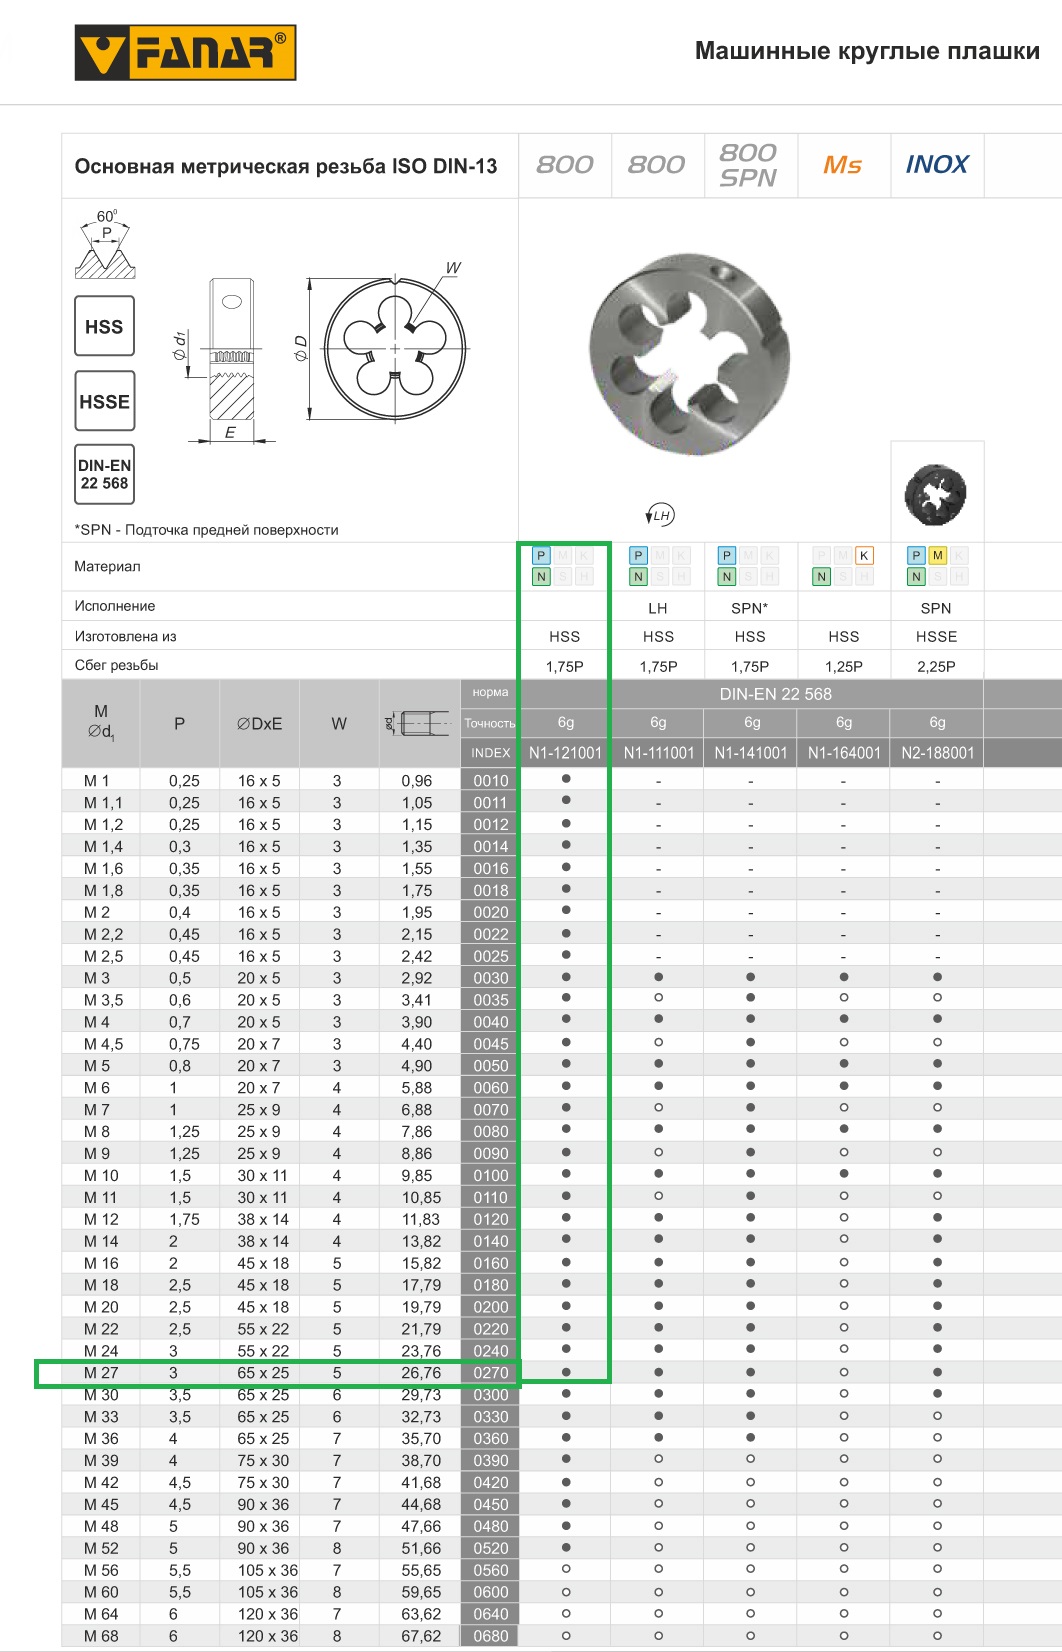Click the 0,96 diameter value

(417, 781)
